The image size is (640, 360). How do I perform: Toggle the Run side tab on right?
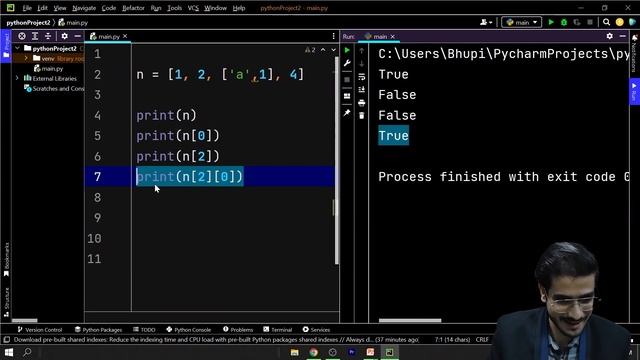coord(634,92)
